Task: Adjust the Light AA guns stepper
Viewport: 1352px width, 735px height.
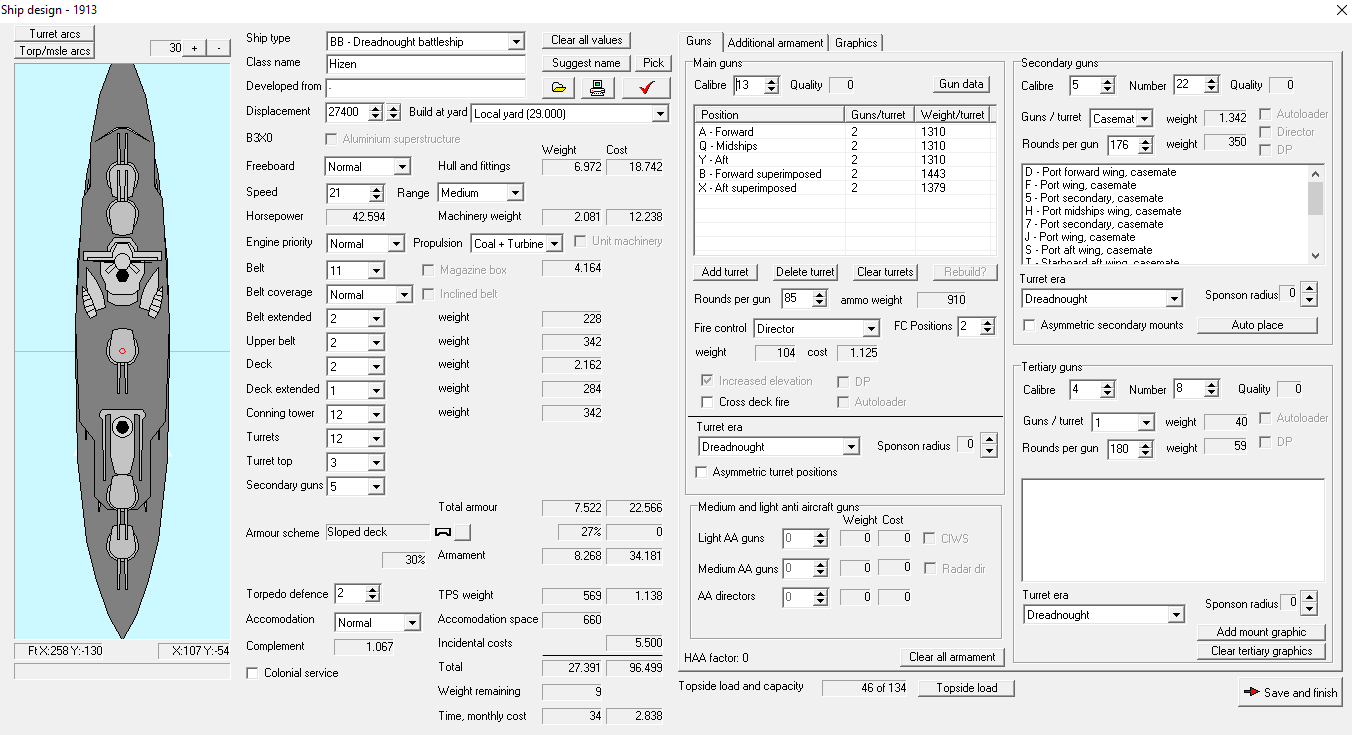Action: pyautogui.click(x=821, y=539)
